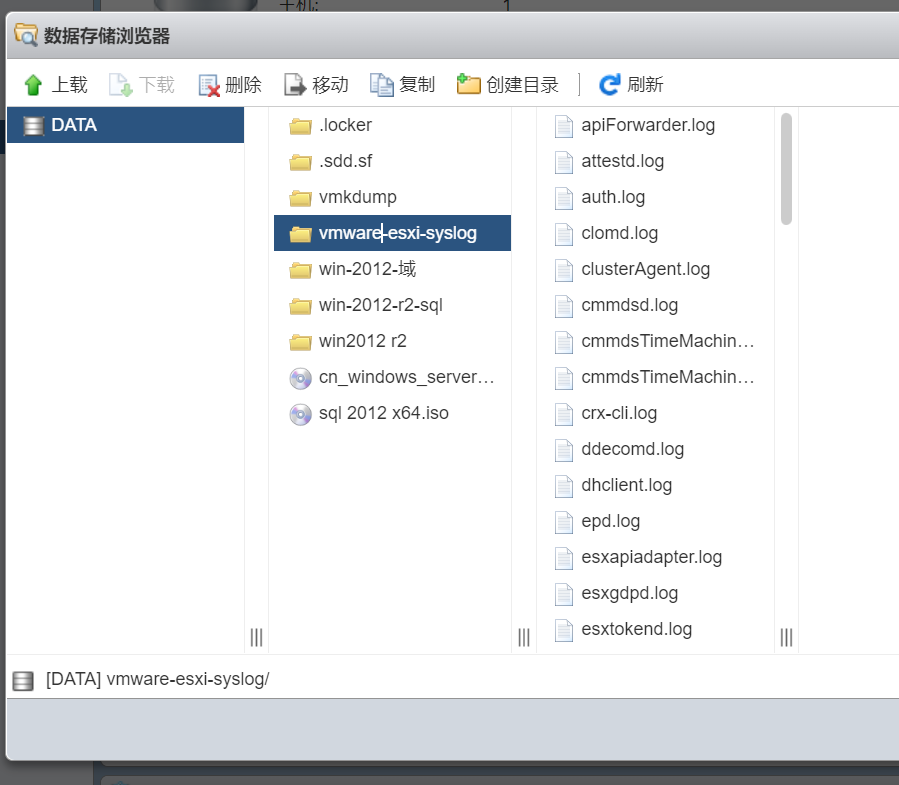Select clusterAgent.log file
Image resolution: width=899 pixels, height=785 pixels.
point(656,269)
